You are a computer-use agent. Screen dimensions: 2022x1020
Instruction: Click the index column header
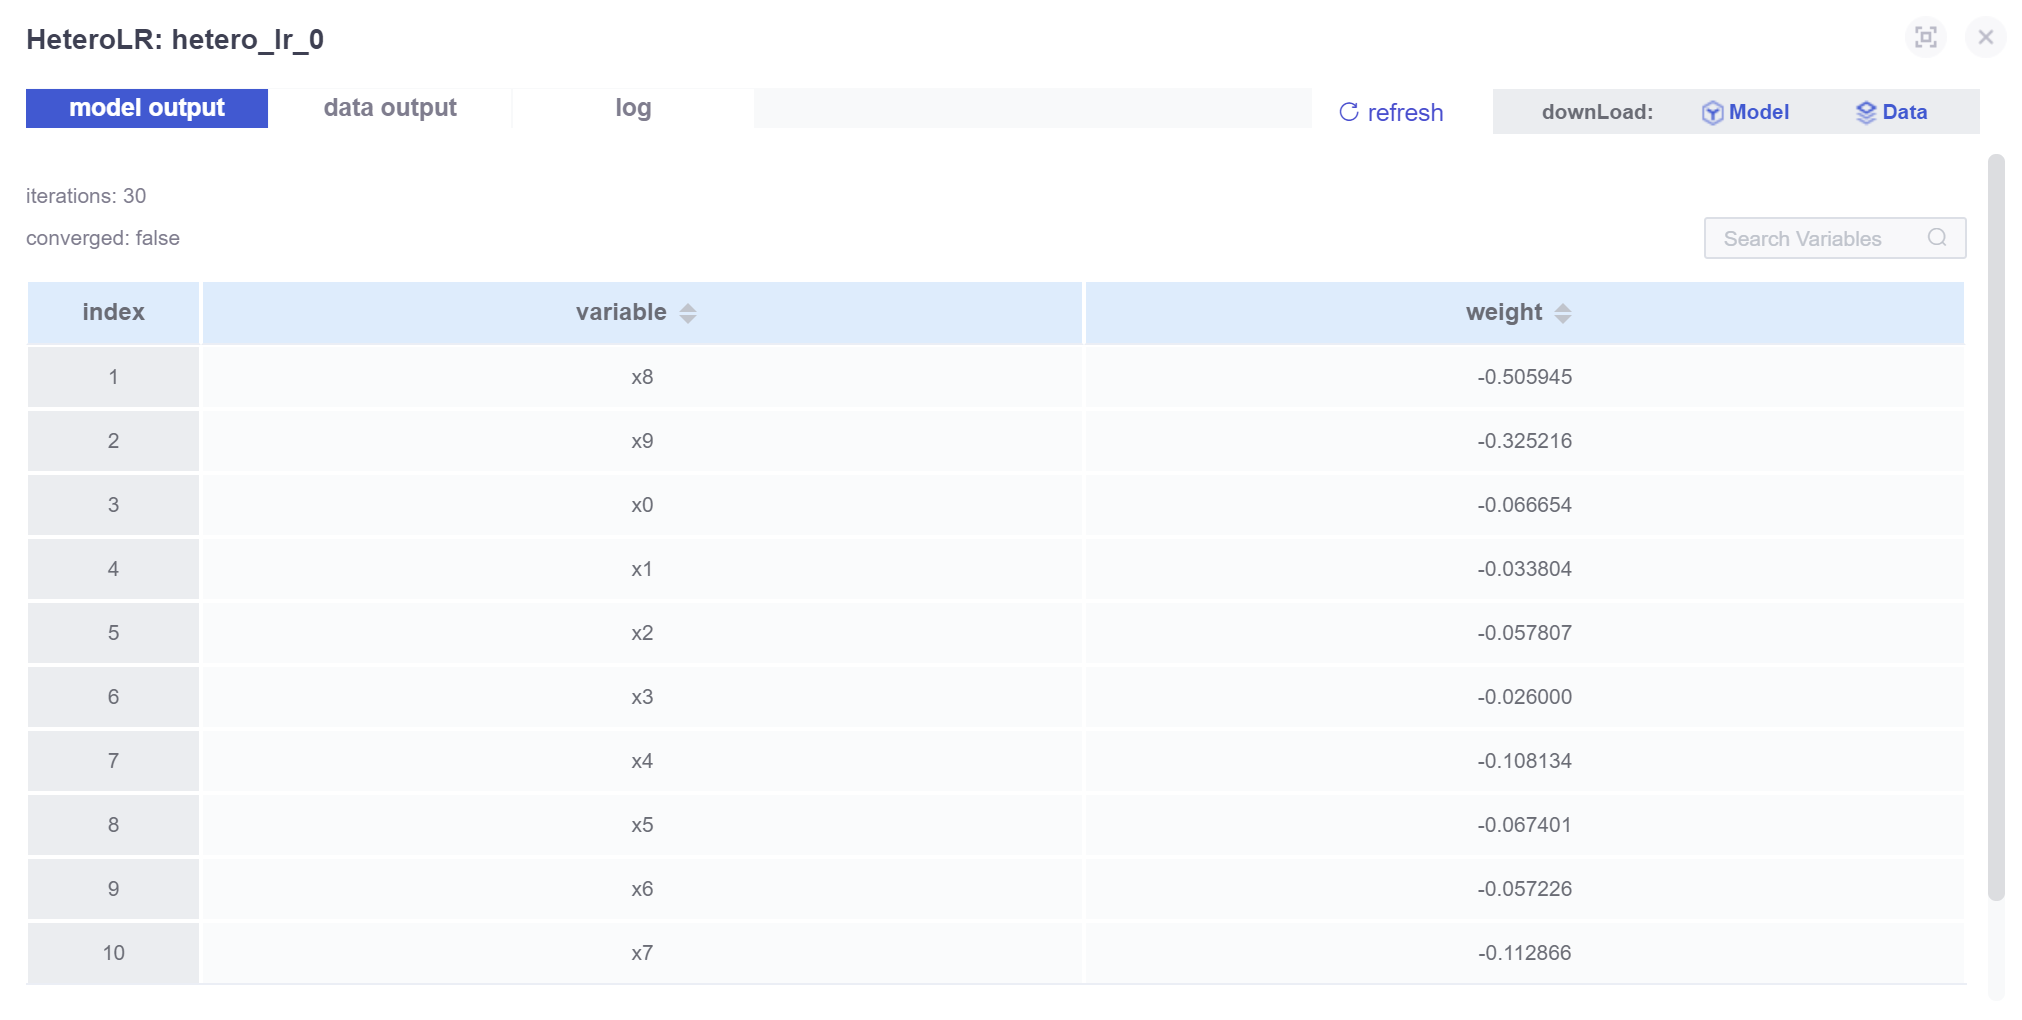coord(113,313)
